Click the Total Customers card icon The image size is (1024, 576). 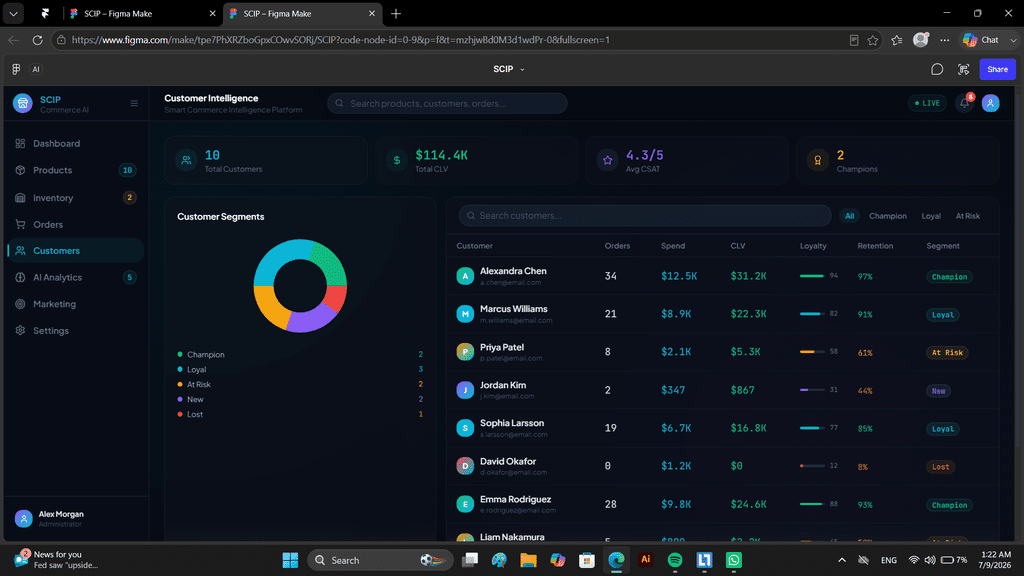[186, 160]
